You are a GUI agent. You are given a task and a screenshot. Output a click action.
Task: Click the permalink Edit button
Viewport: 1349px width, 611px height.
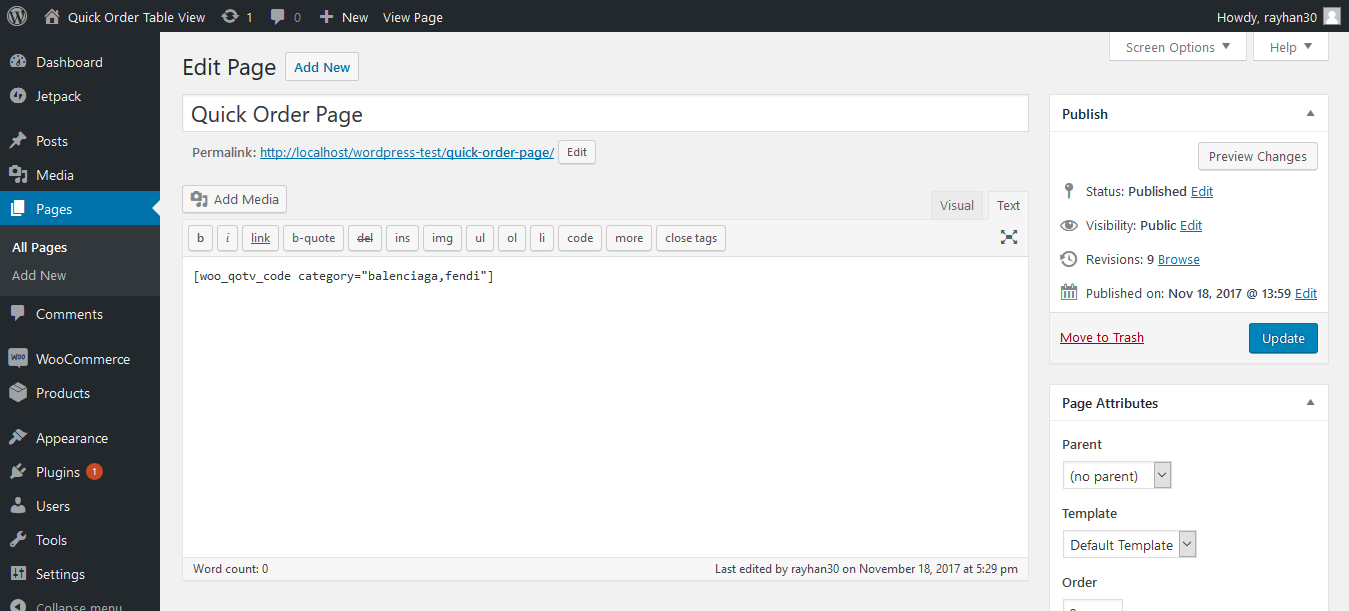(x=577, y=152)
